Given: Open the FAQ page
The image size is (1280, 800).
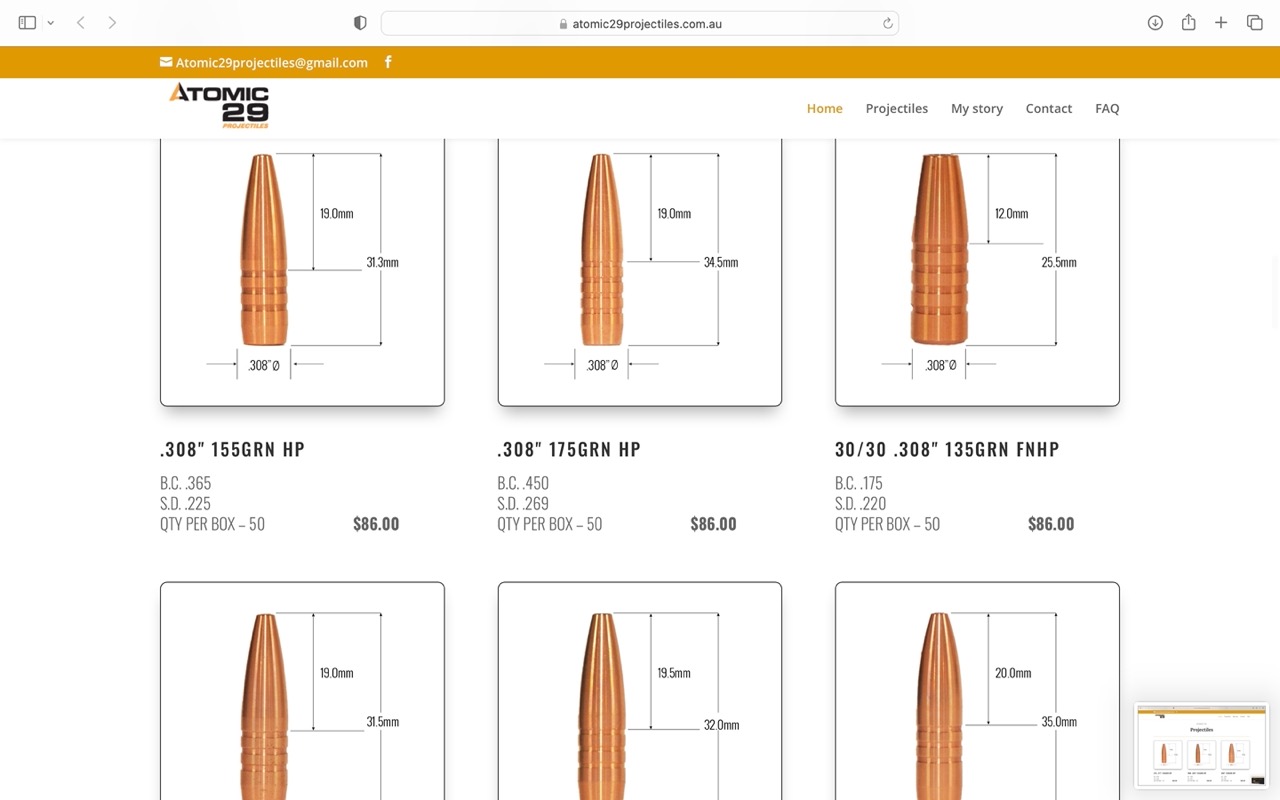Looking at the screenshot, I should point(1107,108).
